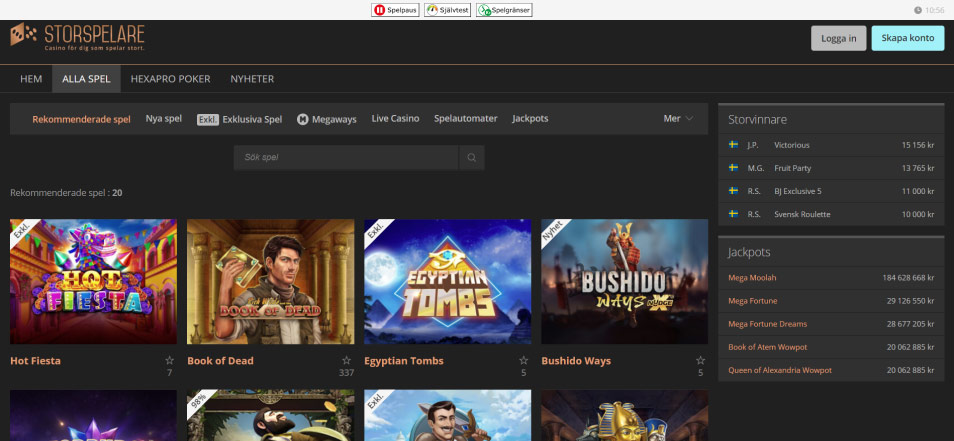Image resolution: width=954 pixels, height=441 pixels.
Task: Select the ALLA SPEL tab
Action: pos(86,79)
